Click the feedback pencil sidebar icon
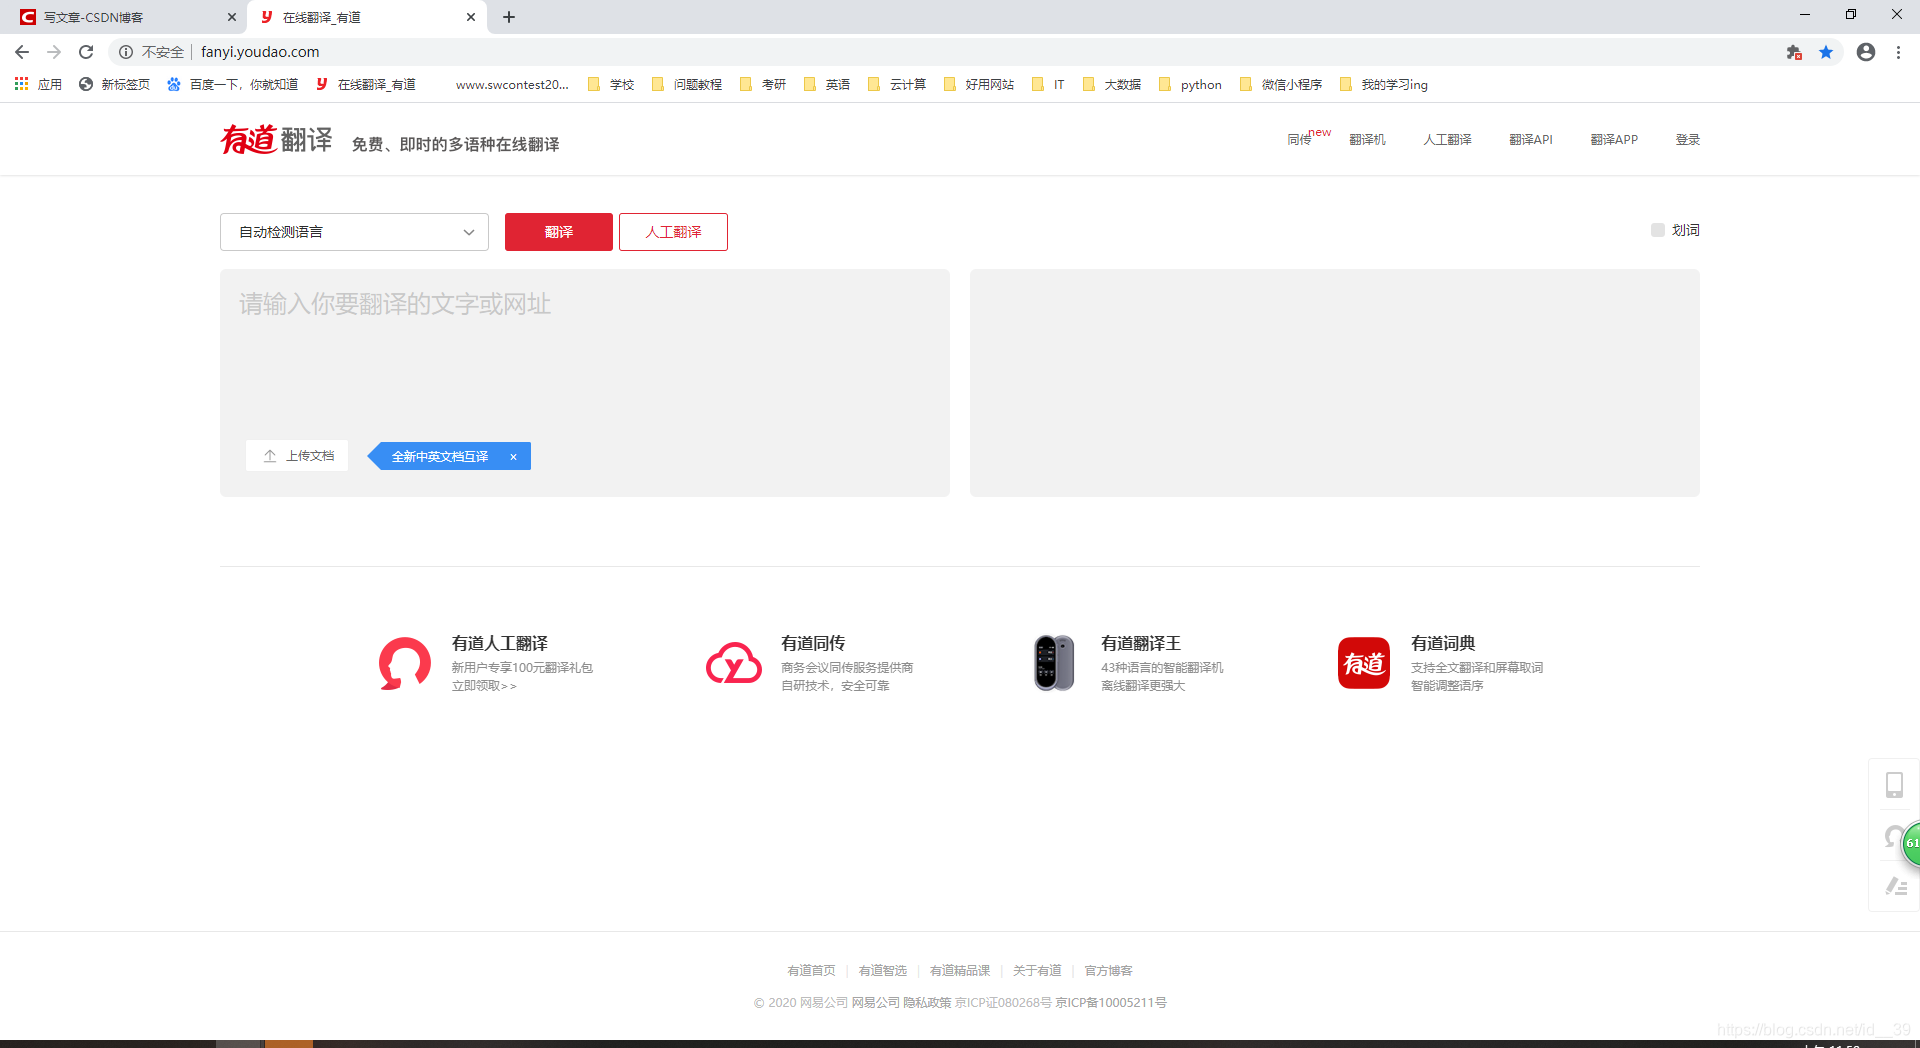Image resolution: width=1920 pixels, height=1048 pixels. coord(1896,886)
